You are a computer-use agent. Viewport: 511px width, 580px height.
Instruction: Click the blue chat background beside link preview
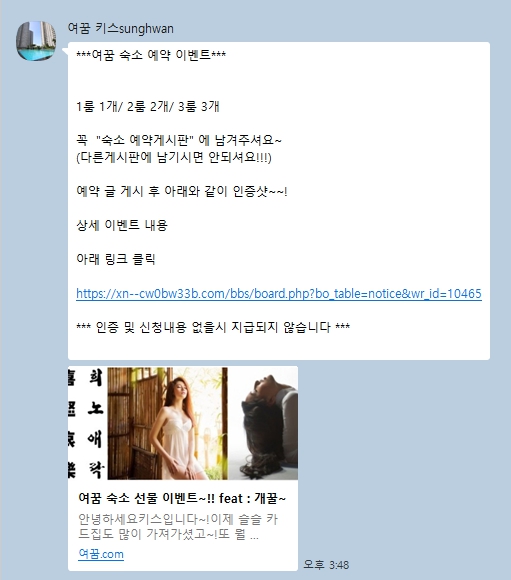[x=403, y=462]
